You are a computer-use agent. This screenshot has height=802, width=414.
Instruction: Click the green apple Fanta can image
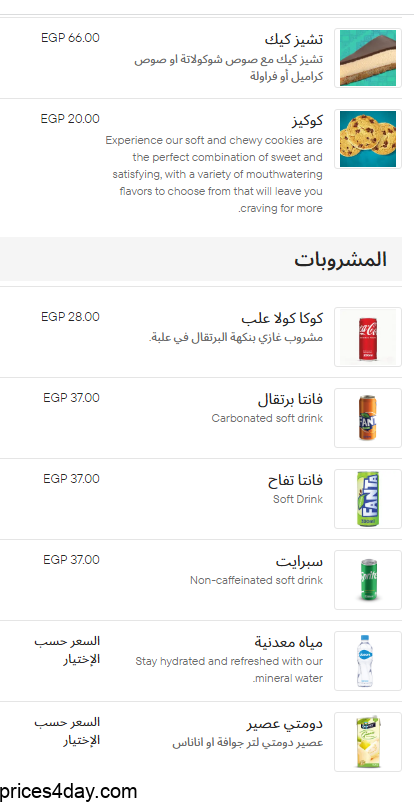tap(368, 499)
